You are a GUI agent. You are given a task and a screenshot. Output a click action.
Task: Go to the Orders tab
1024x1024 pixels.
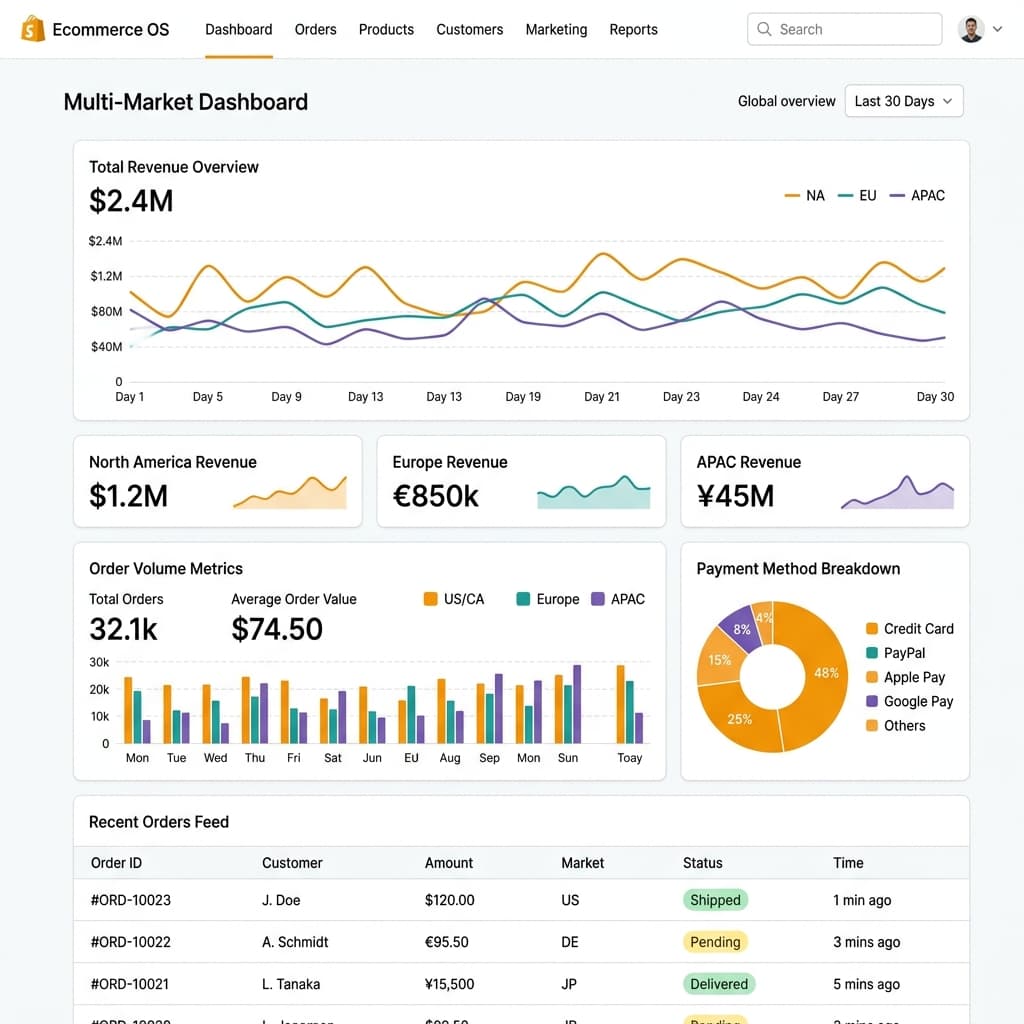pos(315,29)
